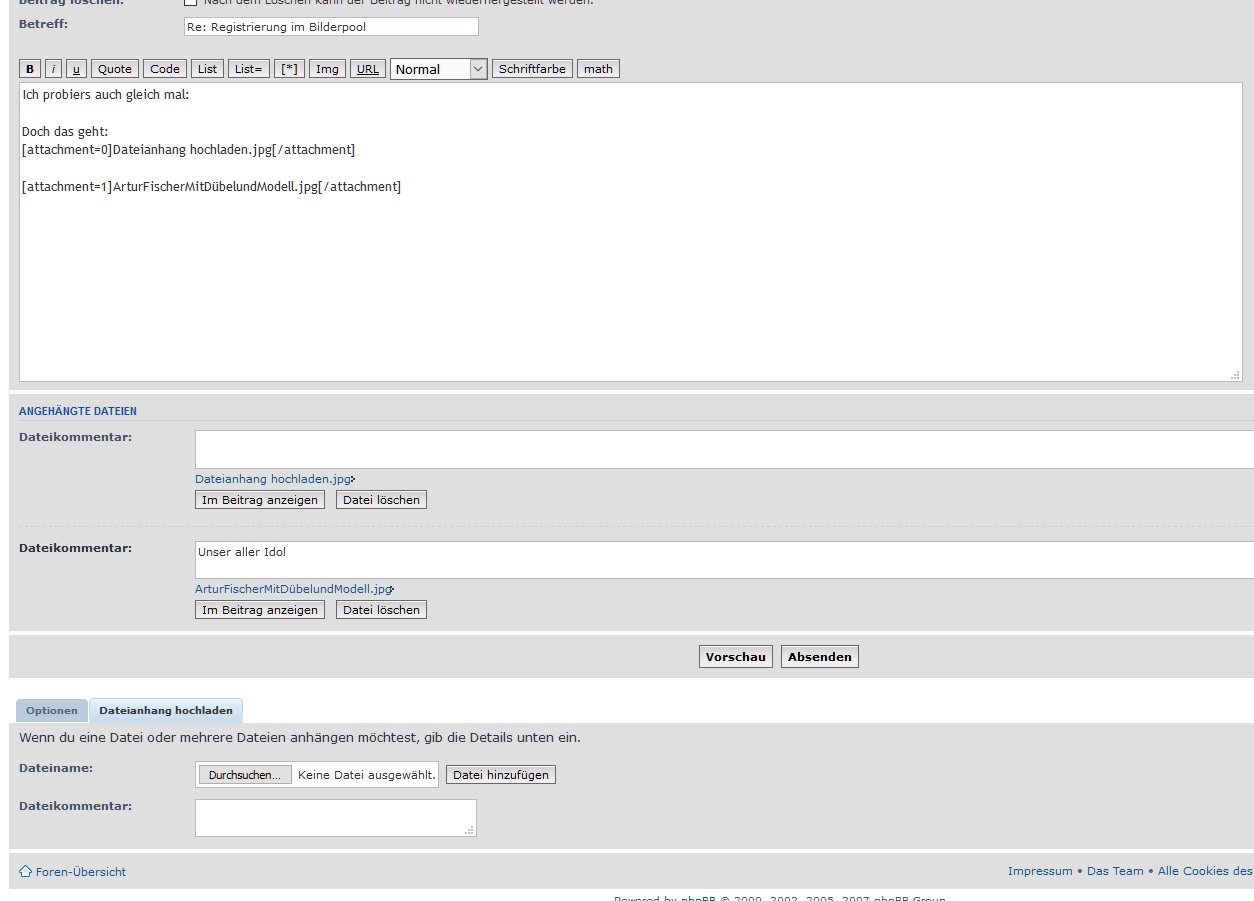Viewport: 1254px width, 901px height.
Task: Click the Img BBCode button
Action: click(327, 69)
